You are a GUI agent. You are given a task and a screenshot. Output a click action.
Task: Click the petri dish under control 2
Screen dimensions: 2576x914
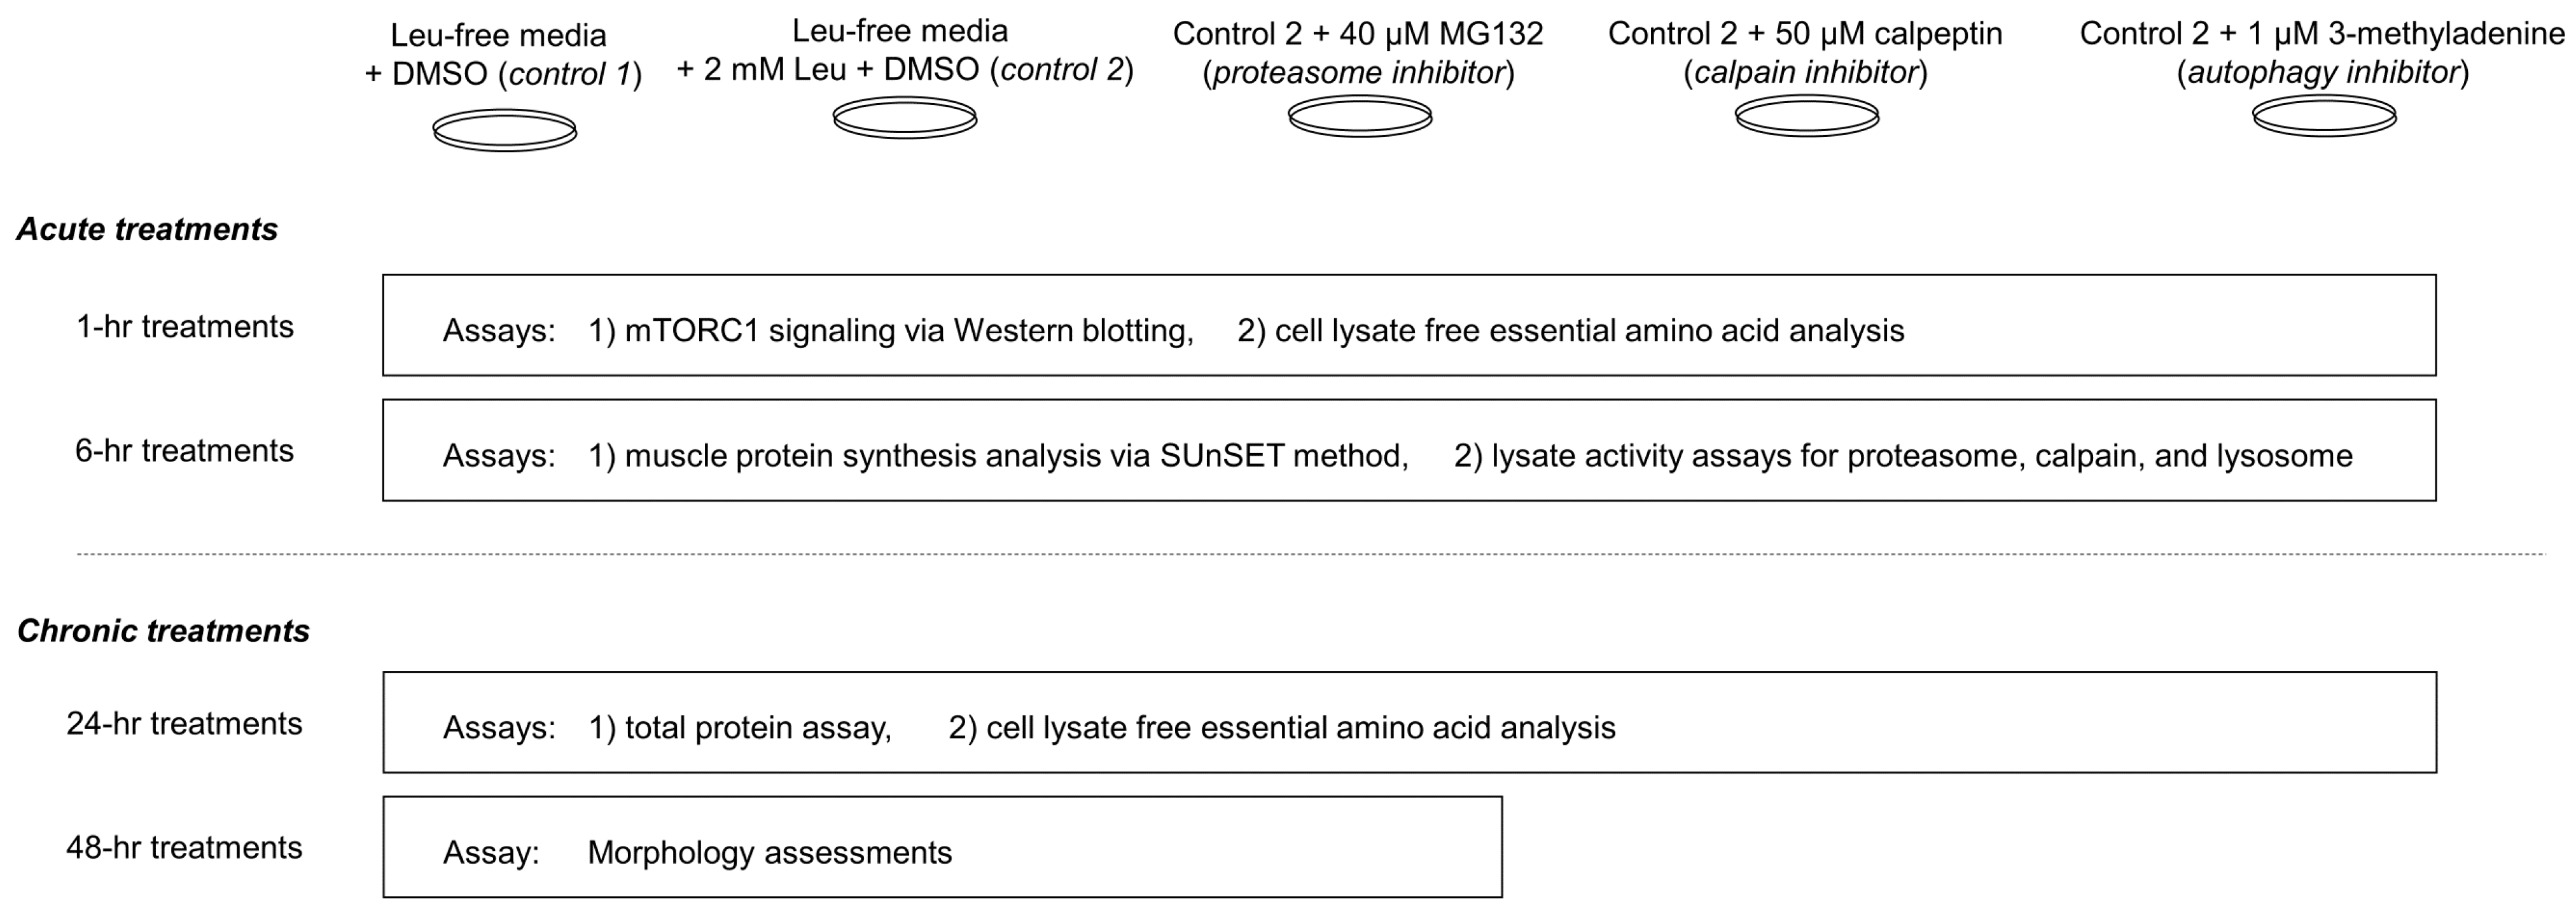(905, 118)
